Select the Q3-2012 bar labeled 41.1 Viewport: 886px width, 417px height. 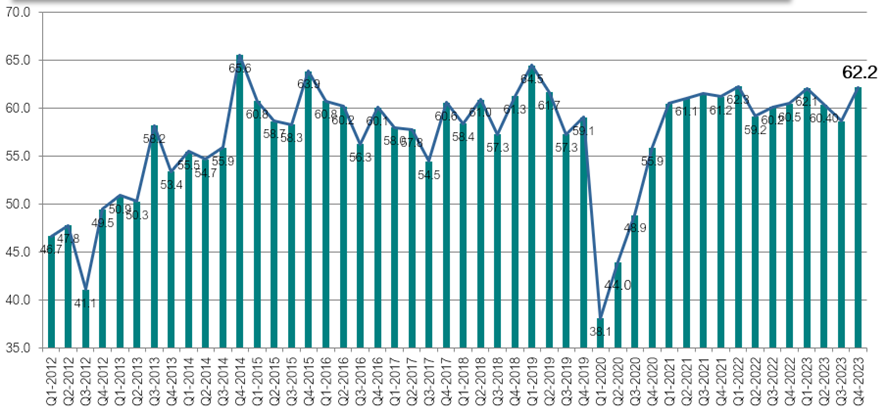click(85, 318)
